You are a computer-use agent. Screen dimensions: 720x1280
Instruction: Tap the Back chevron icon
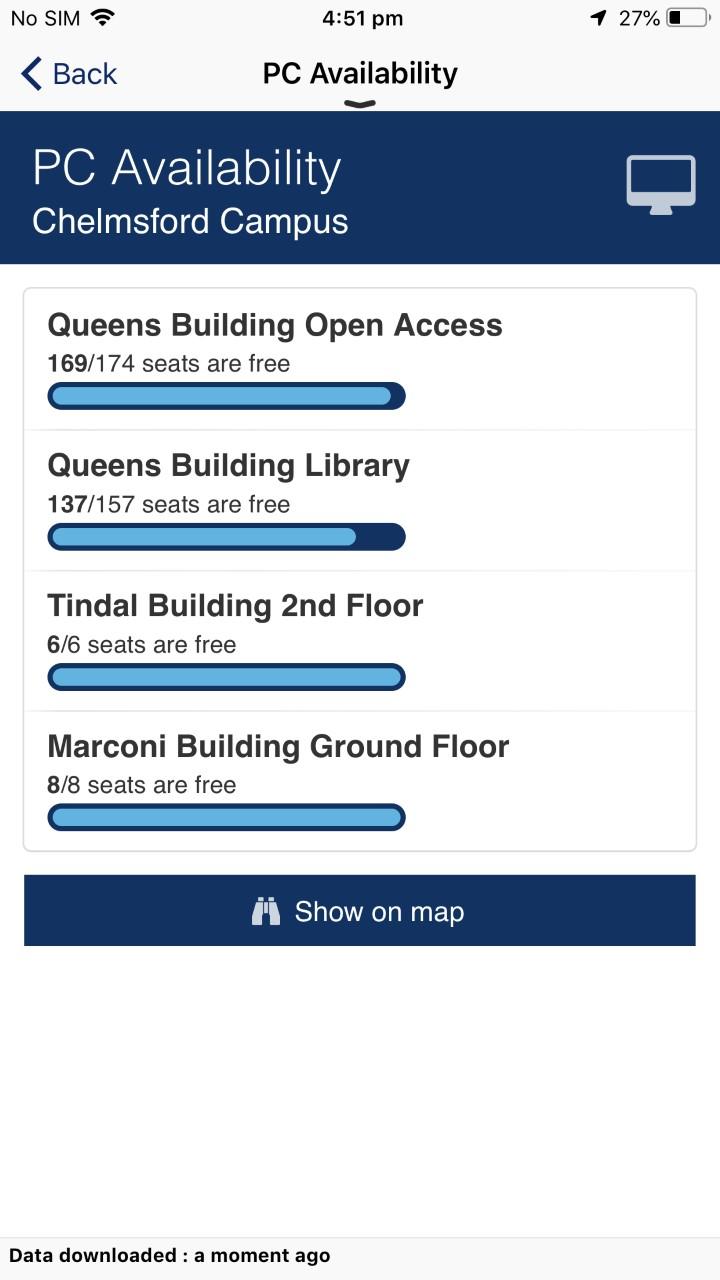(32, 74)
